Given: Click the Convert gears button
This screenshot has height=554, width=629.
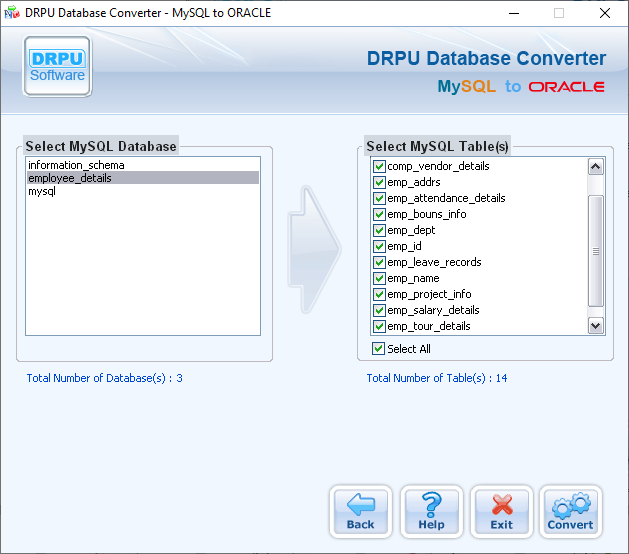Looking at the screenshot, I should 570,511.
